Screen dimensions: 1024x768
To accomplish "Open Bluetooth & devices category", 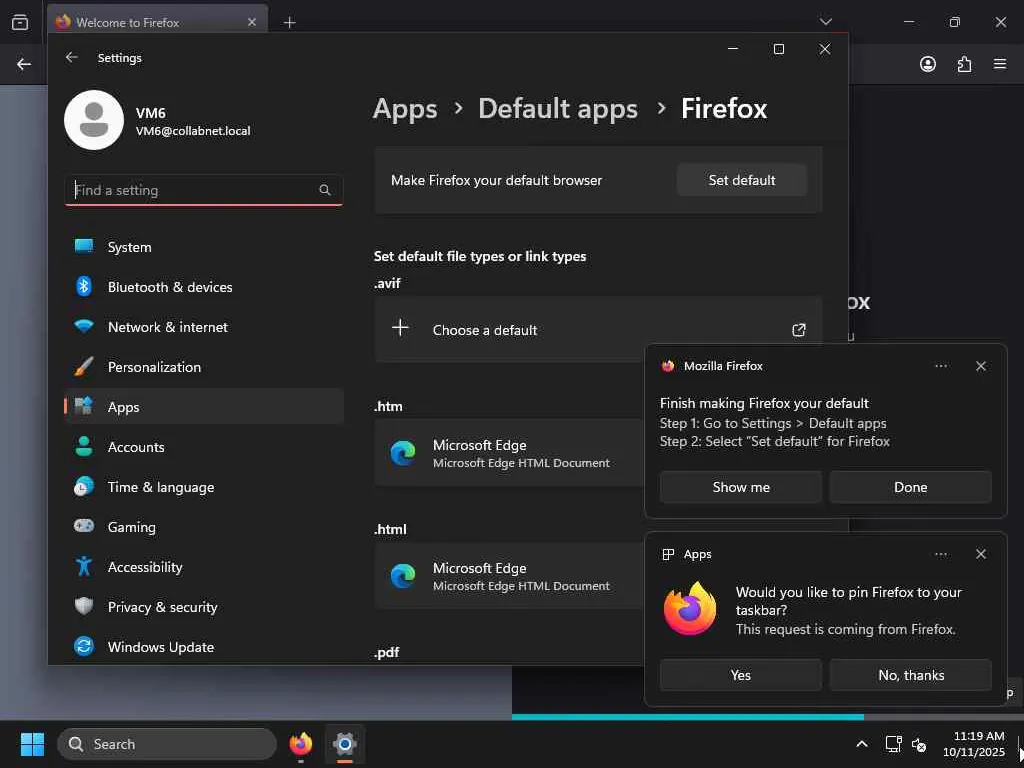I will pyautogui.click(x=204, y=287).
